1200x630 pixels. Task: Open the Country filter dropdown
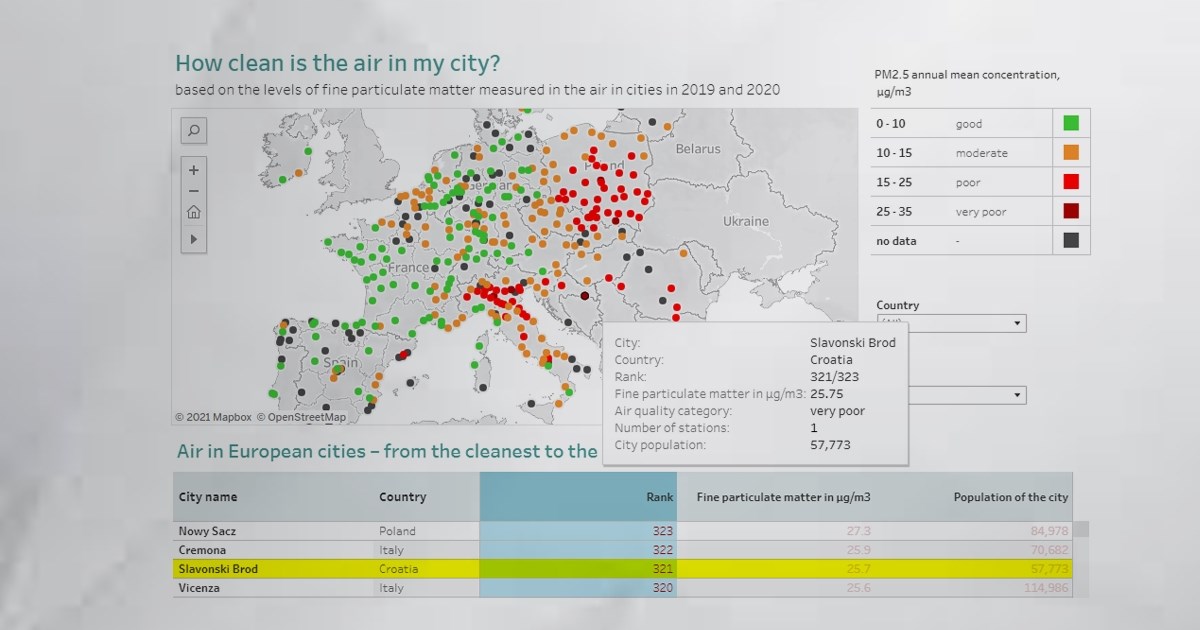click(x=1017, y=324)
